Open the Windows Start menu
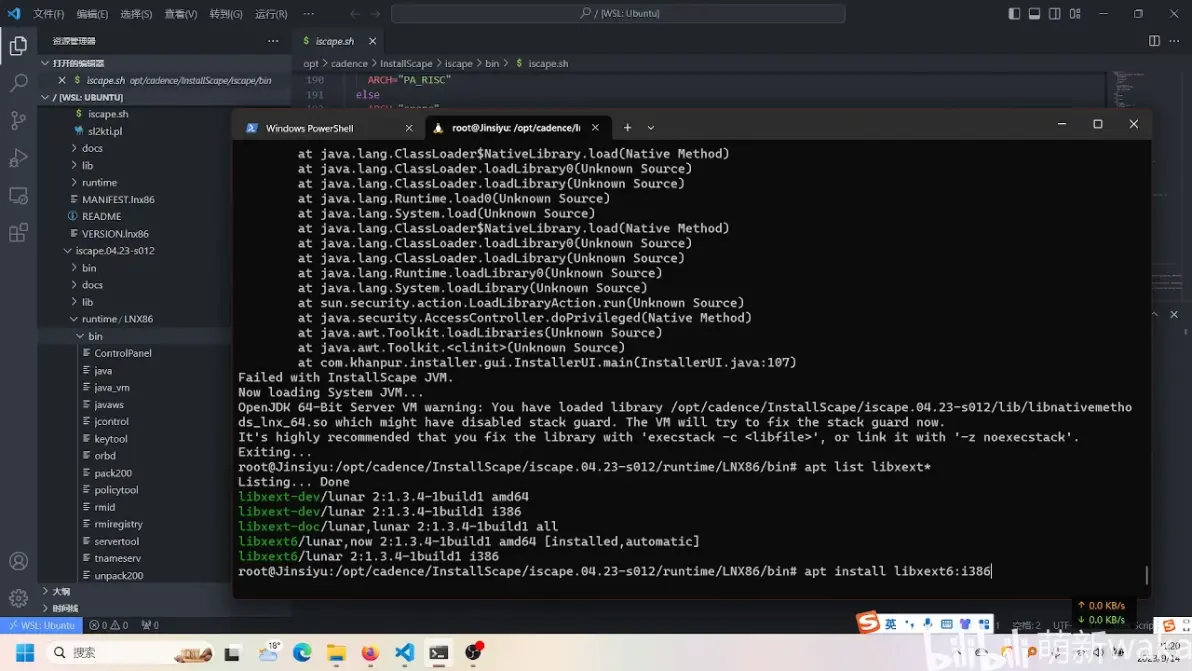The height and width of the screenshot is (671, 1192). click(x=25, y=653)
